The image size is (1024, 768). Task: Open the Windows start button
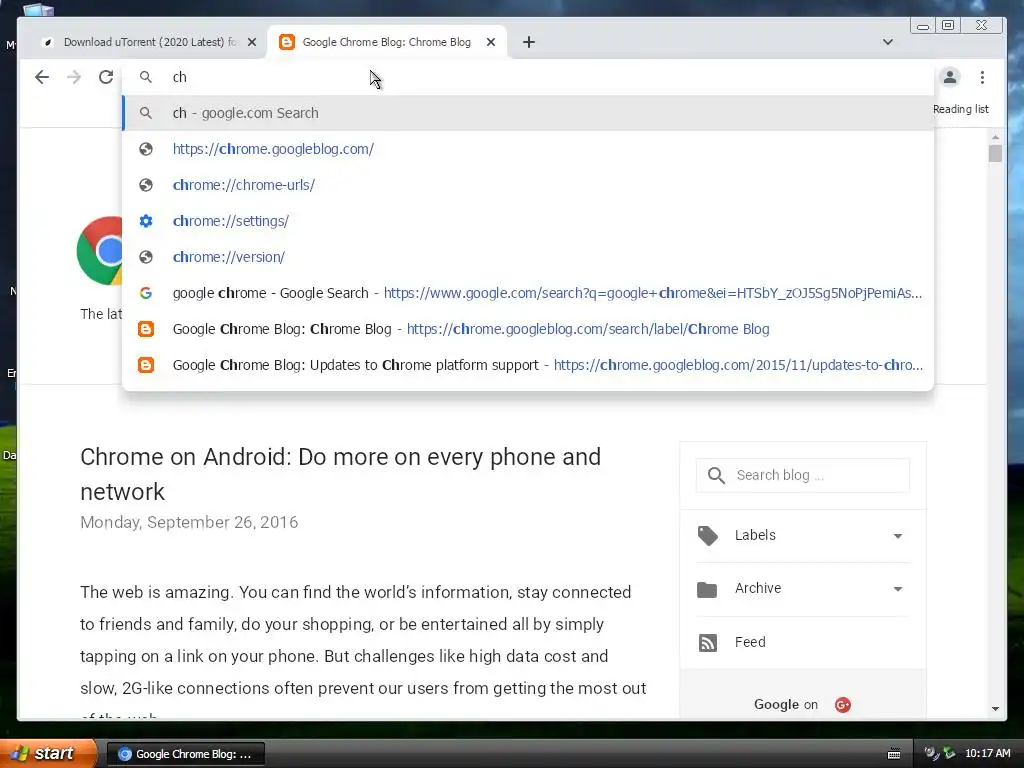pyautogui.click(x=48, y=754)
